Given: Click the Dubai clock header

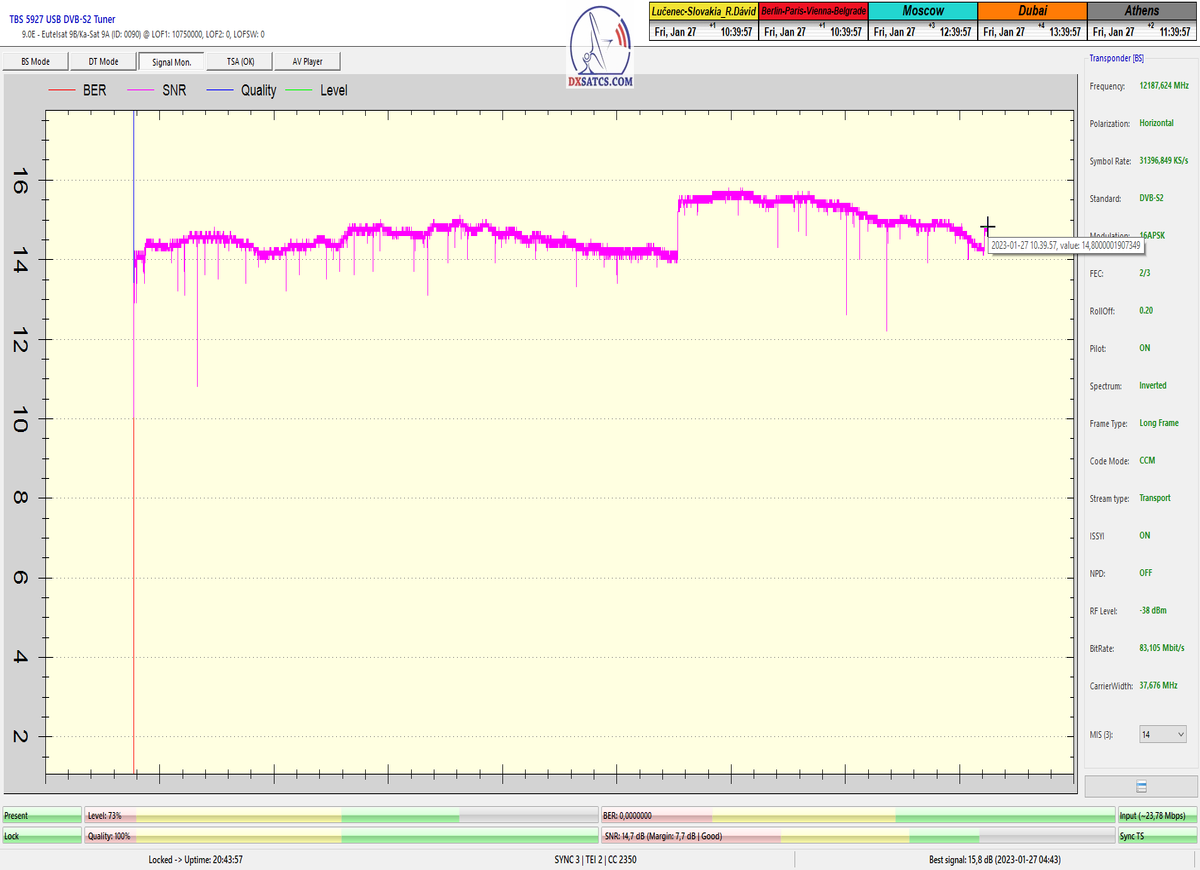Looking at the screenshot, I should click(x=1031, y=10).
